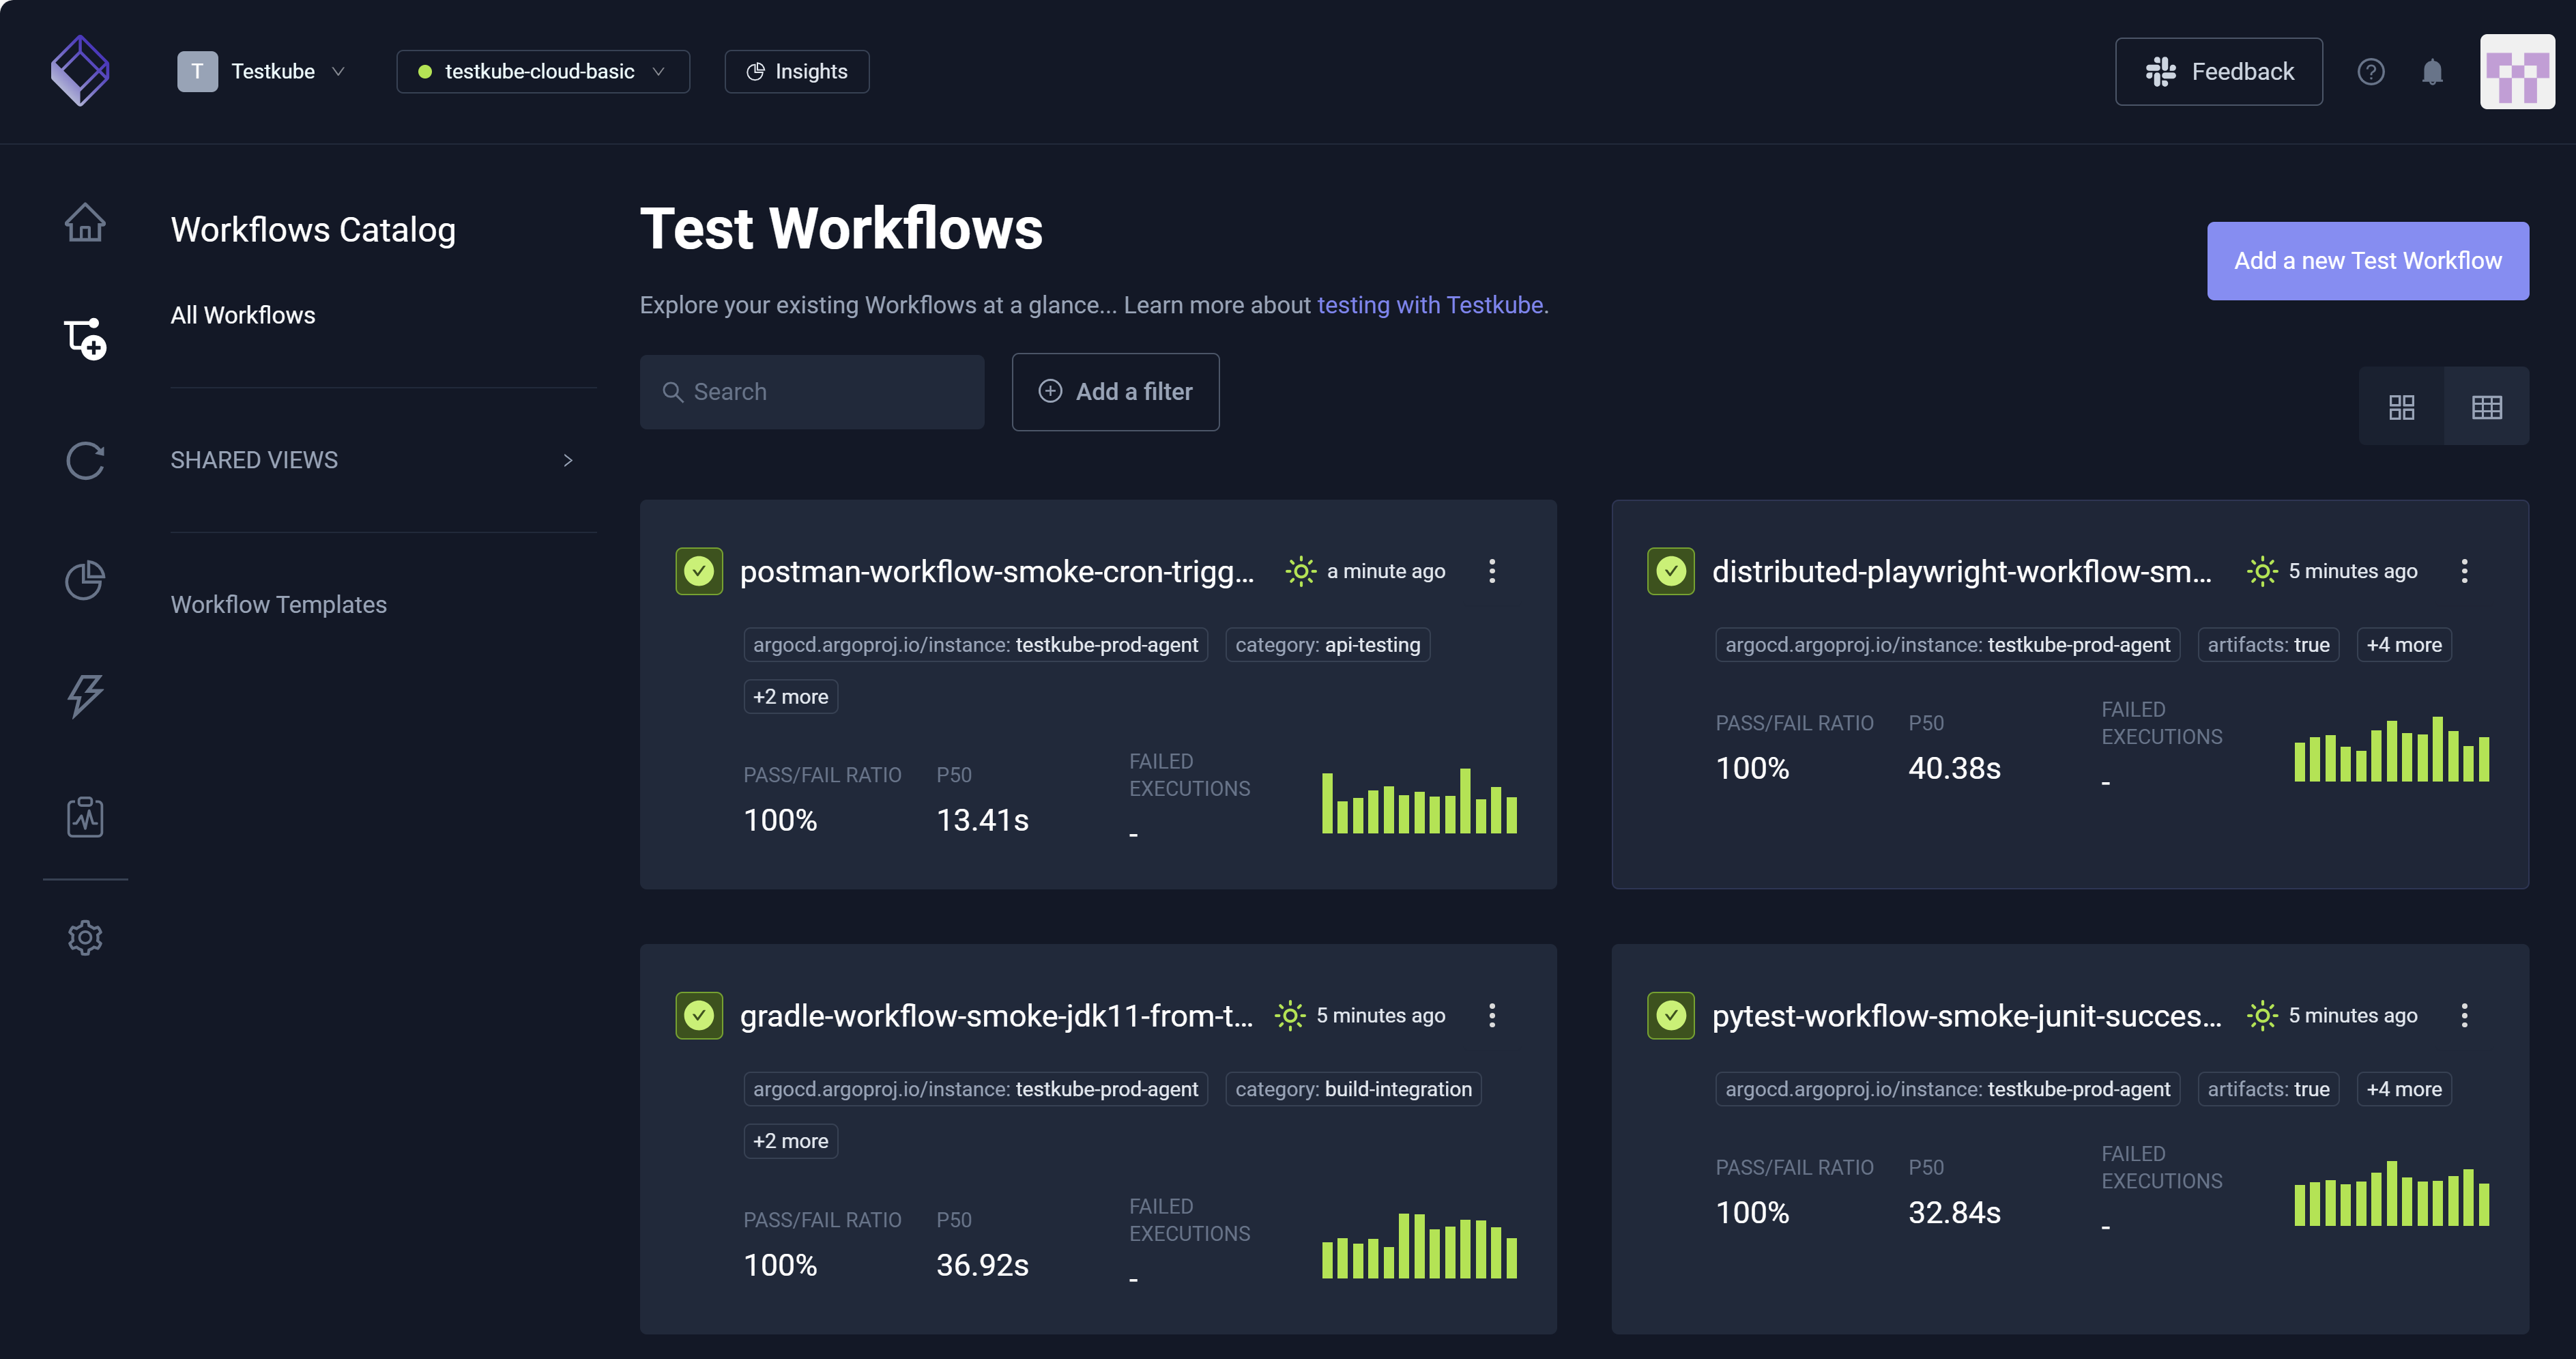Switch to grid card view layout
Screen dimensions: 2576x1359
point(2402,406)
